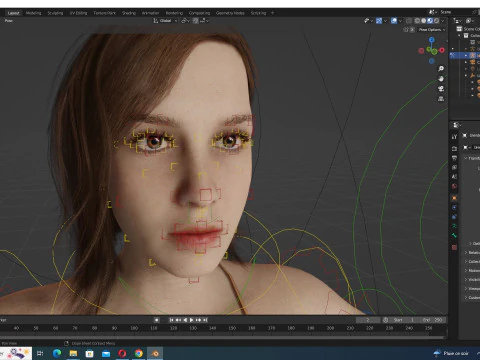Switch to the Sculpting workspace tab

tap(55, 13)
